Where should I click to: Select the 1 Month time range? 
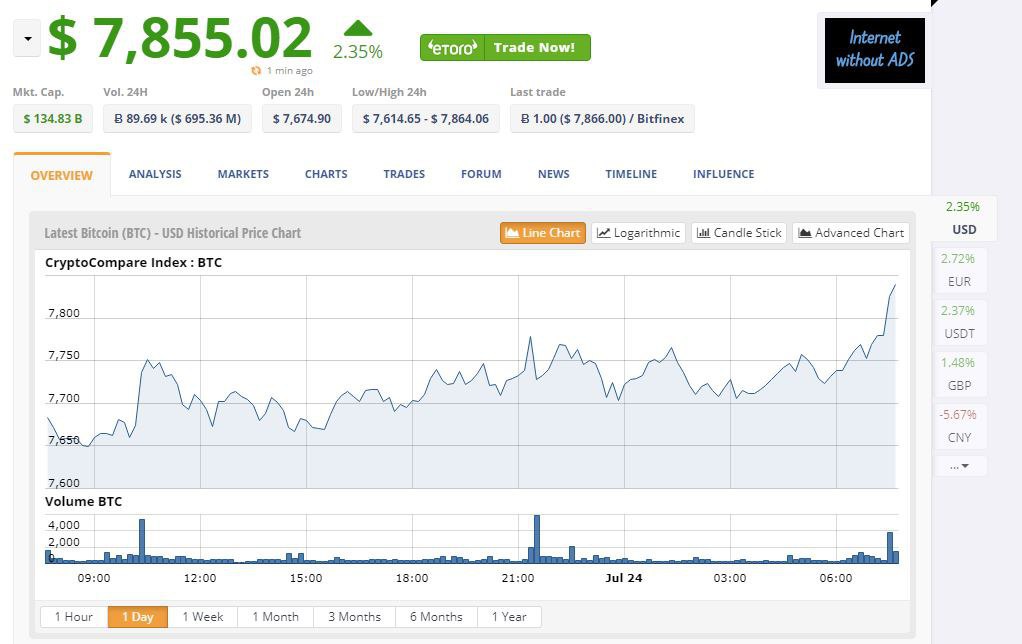coord(276,617)
